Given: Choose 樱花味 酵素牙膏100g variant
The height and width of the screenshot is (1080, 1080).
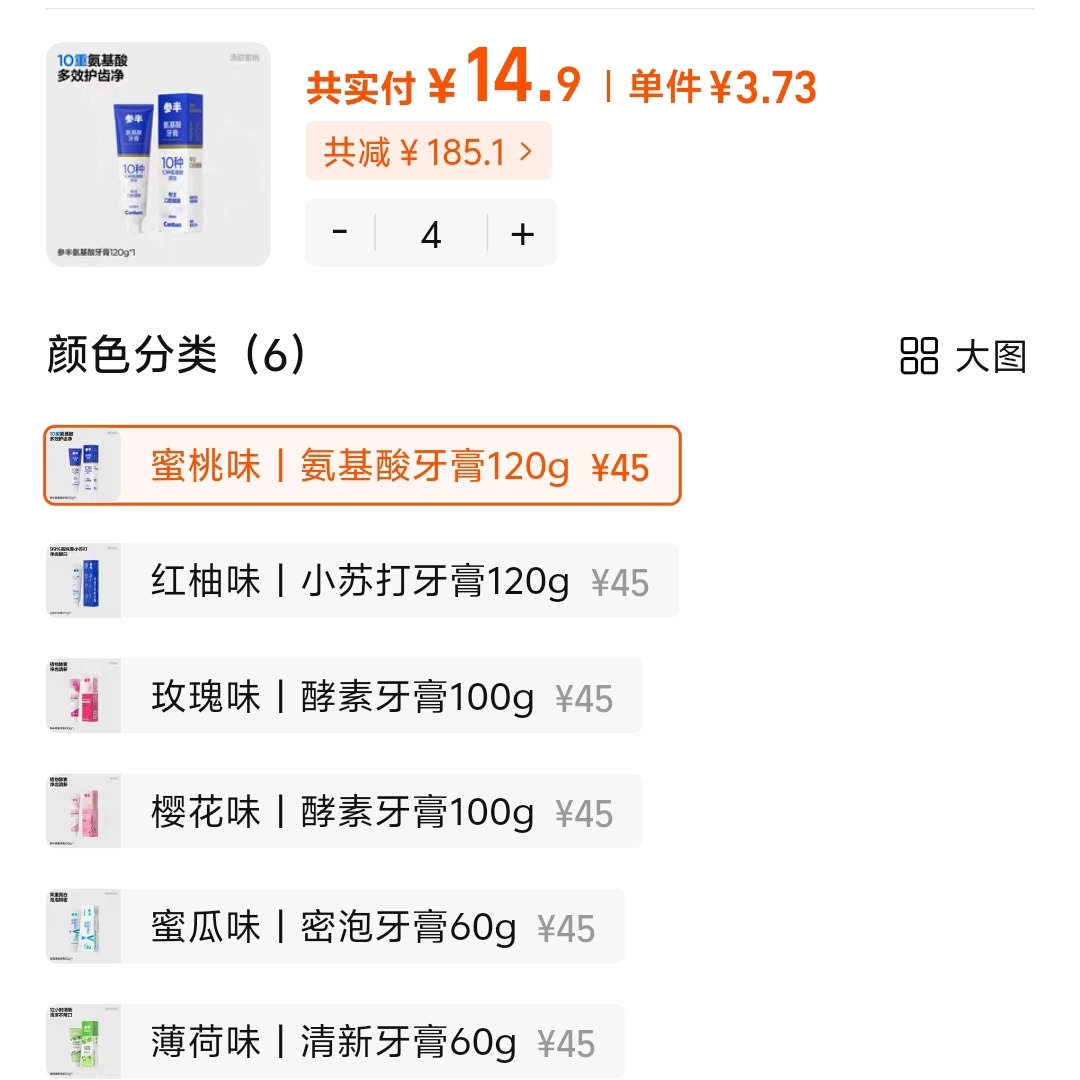Looking at the screenshot, I should 380,811.
